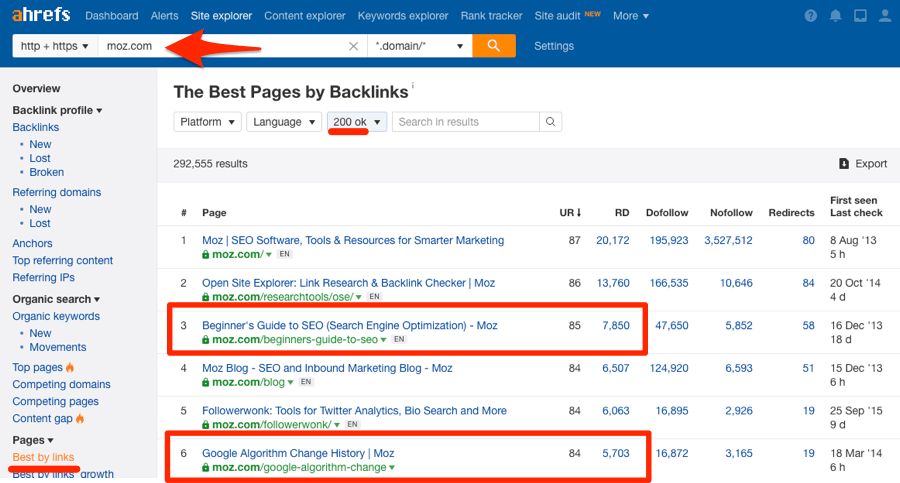Click referring domains count 20,172
Viewport: 900px width, 483px height.
(x=612, y=241)
